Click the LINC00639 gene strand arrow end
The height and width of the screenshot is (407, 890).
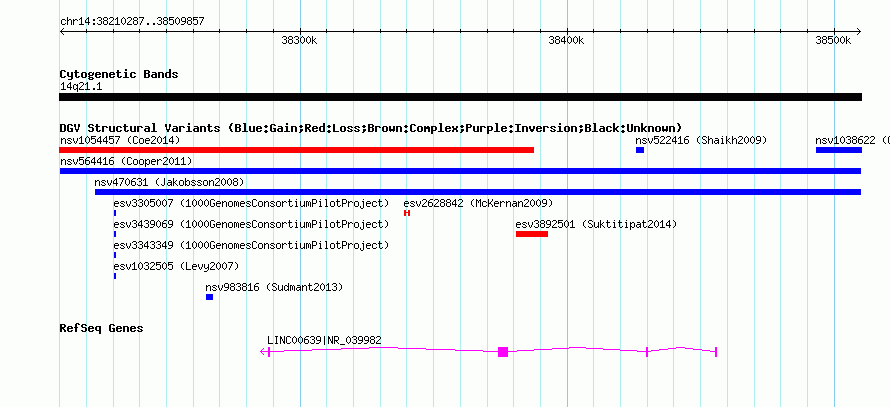[264, 352]
